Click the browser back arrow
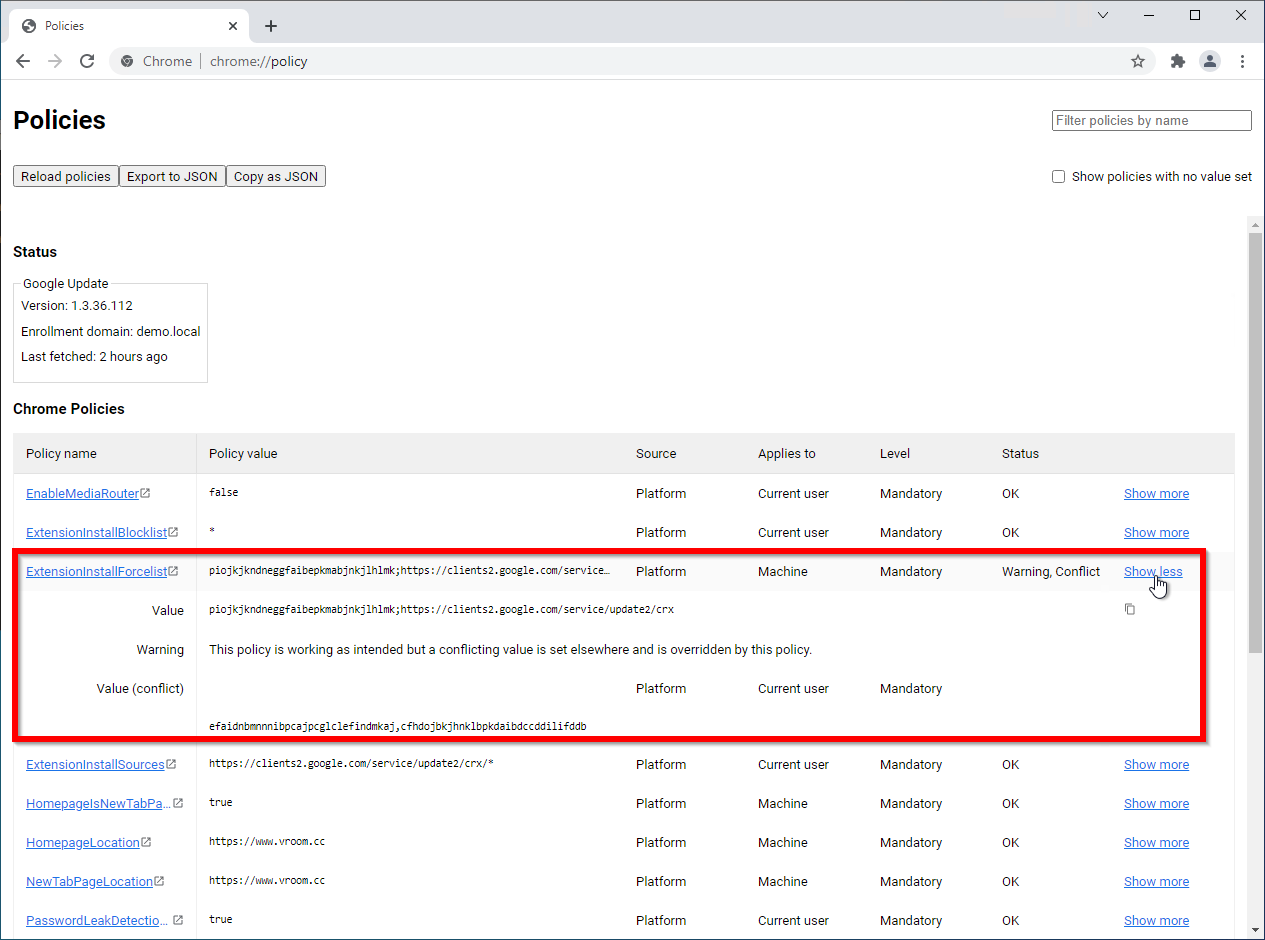The height and width of the screenshot is (940, 1265). [23, 61]
